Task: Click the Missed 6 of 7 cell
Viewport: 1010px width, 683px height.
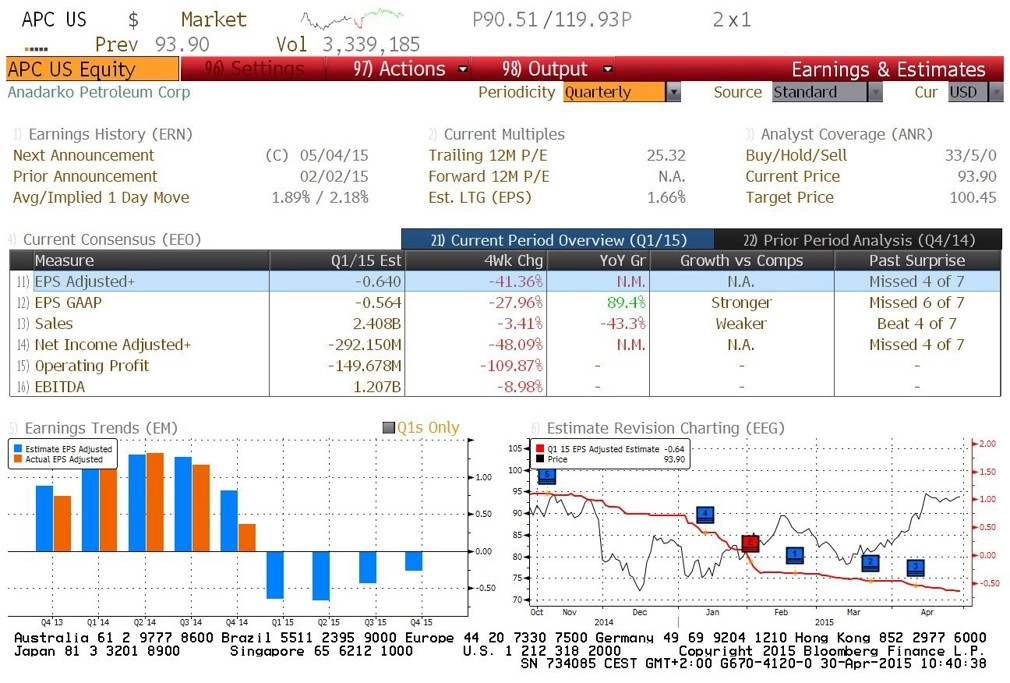Action: point(917,302)
